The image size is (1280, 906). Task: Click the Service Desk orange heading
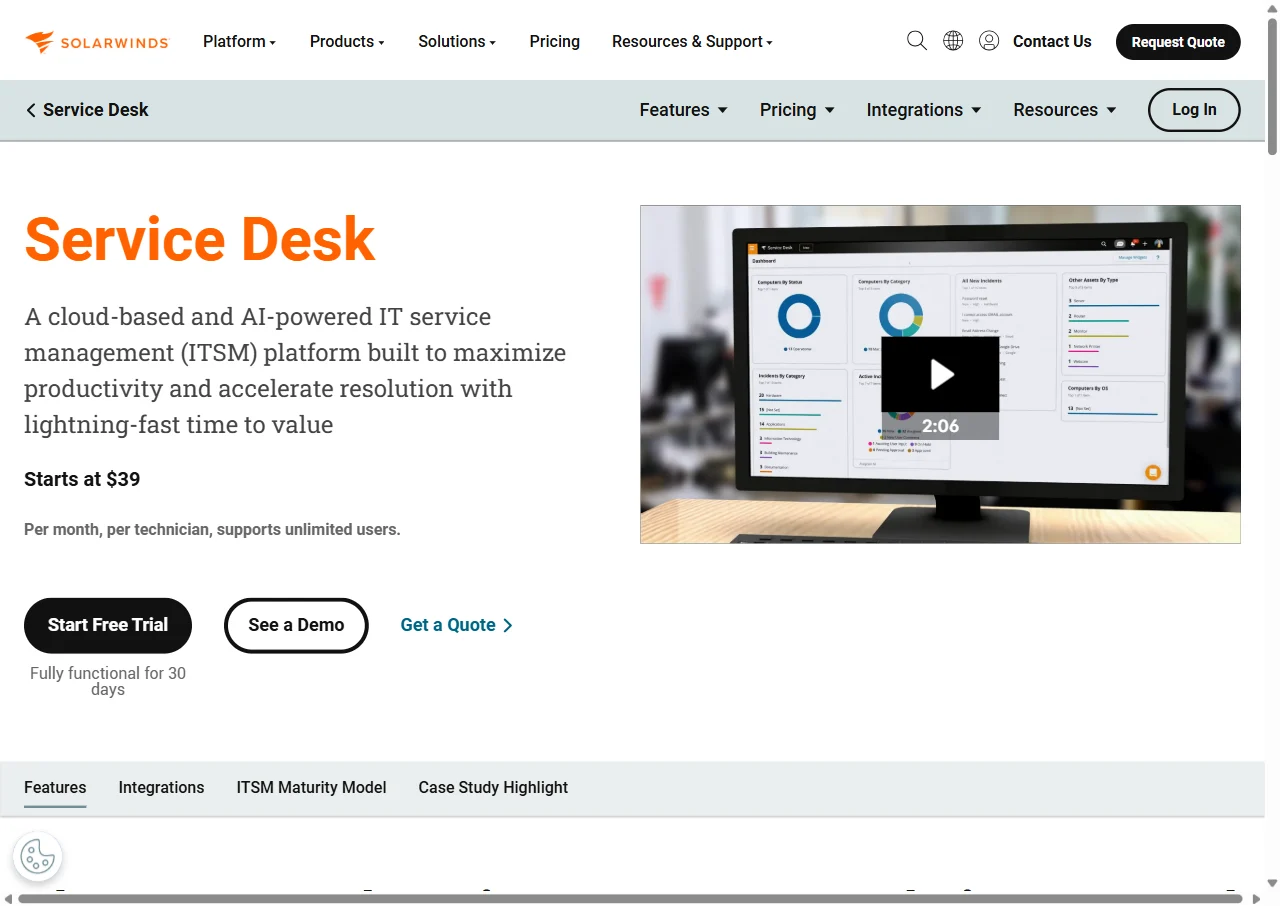[200, 239]
